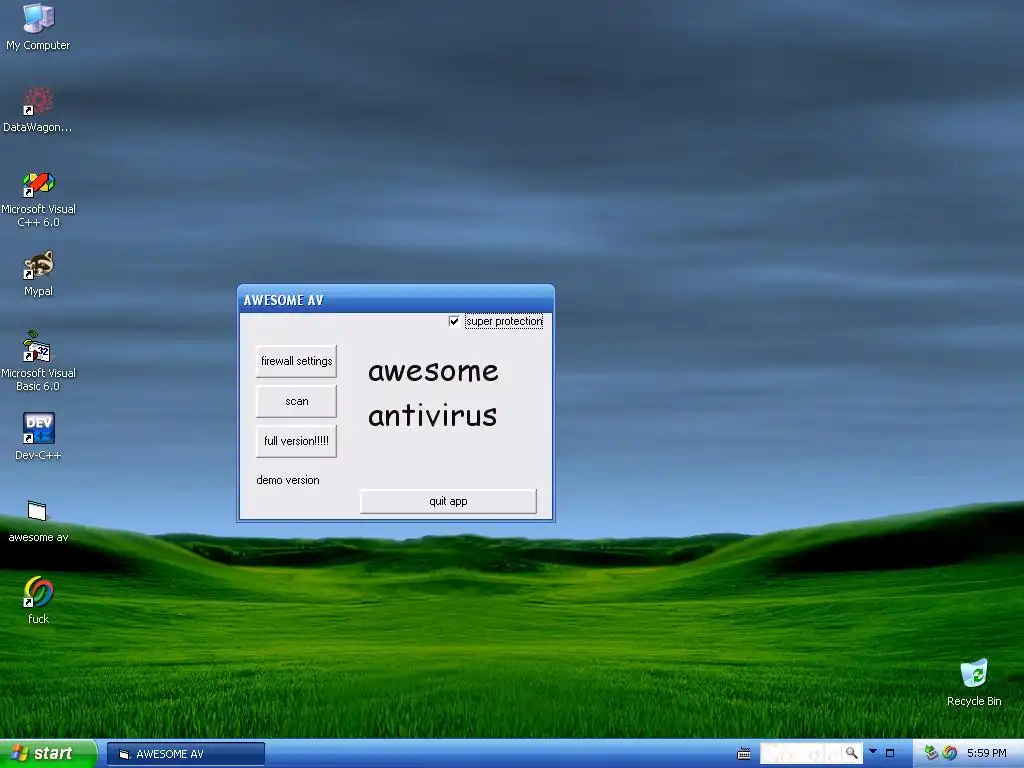Image resolution: width=1024 pixels, height=768 pixels.
Task: Click the AWESOME AV title bar
Action: point(396,300)
